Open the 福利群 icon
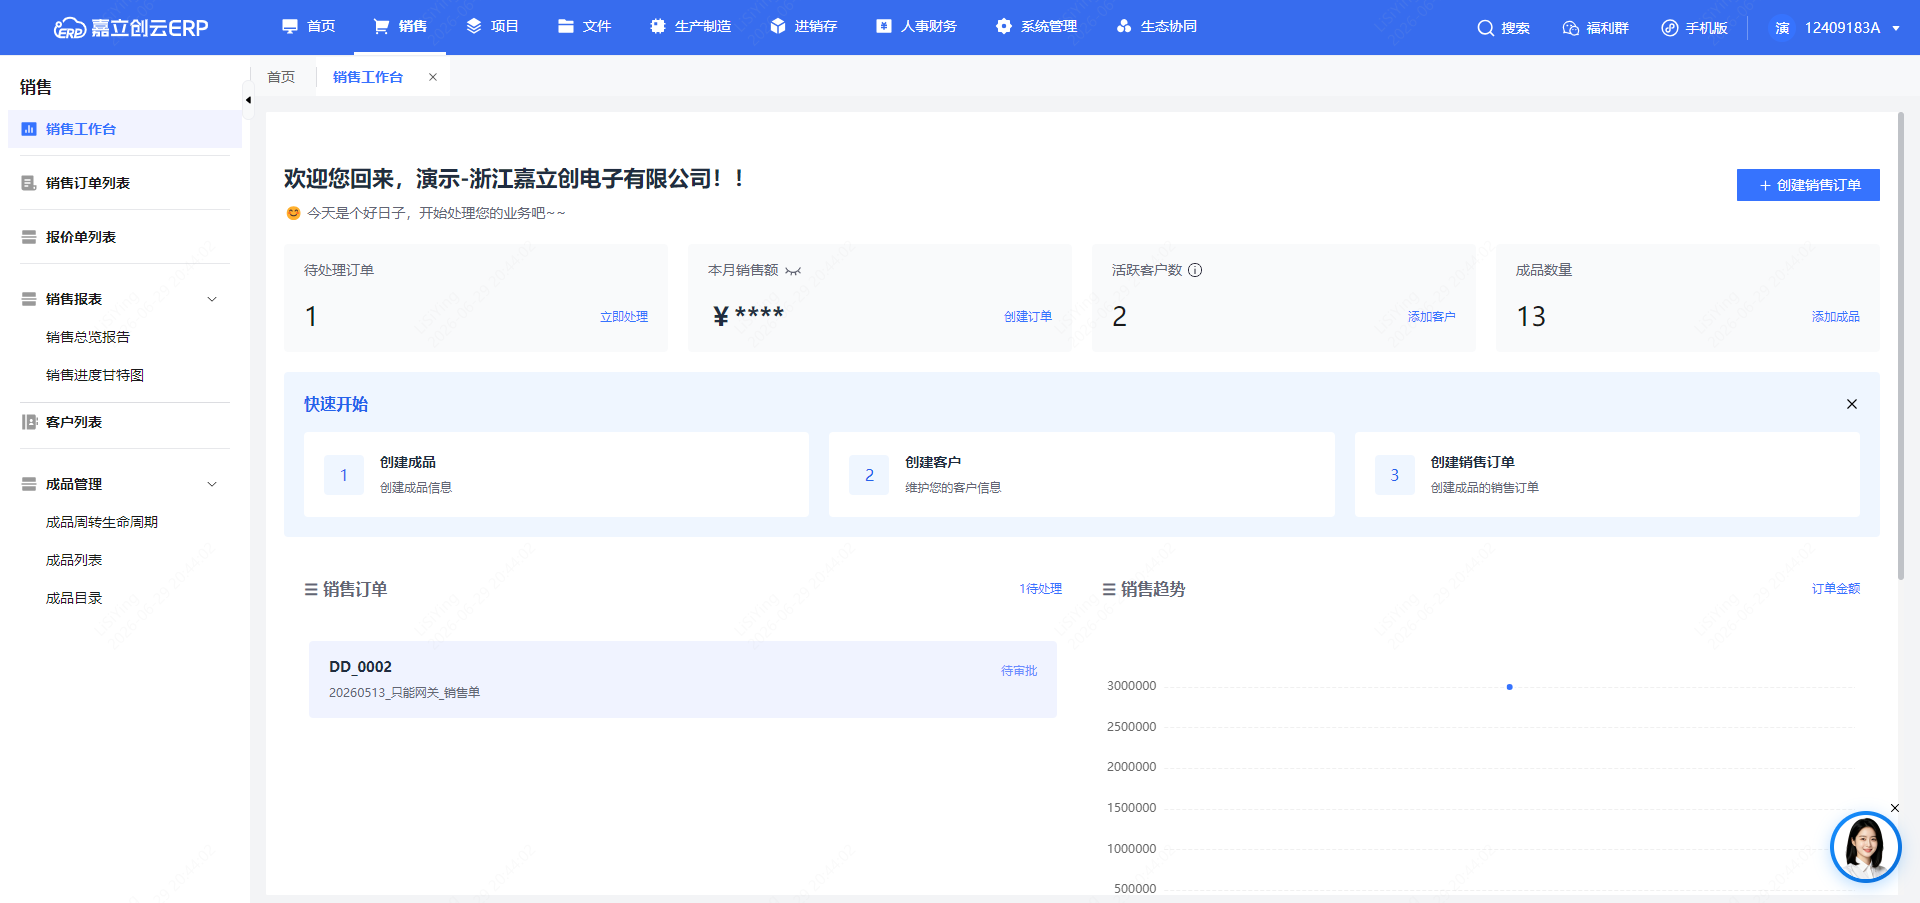The image size is (1920, 903). [1571, 28]
